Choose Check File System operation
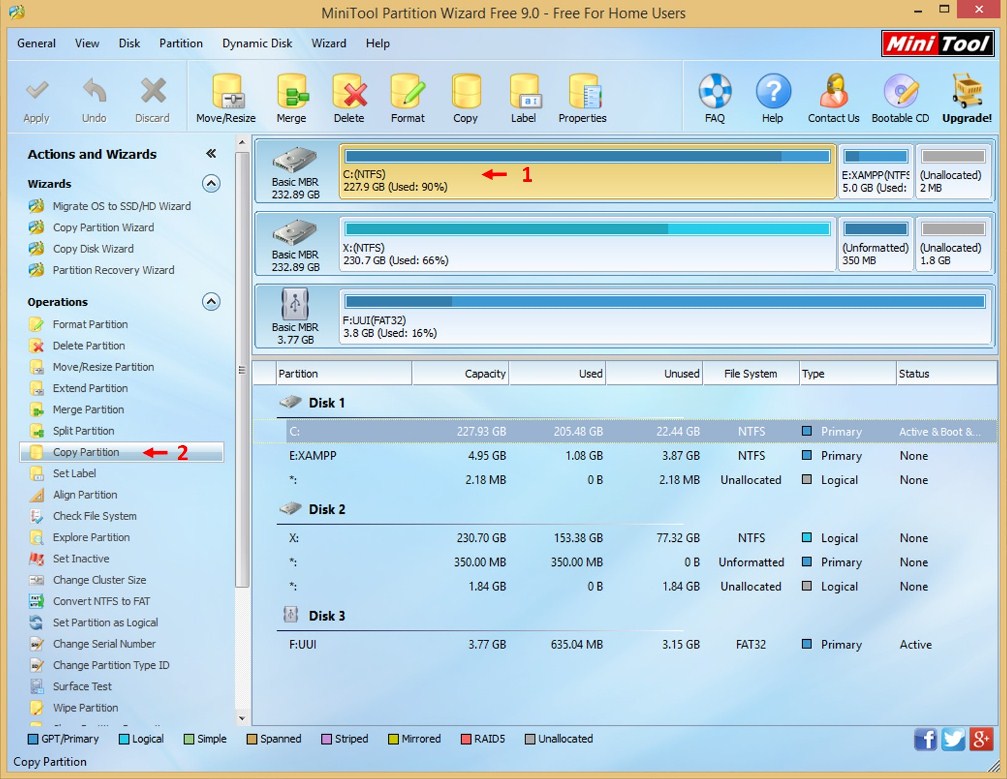Image resolution: width=1007 pixels, height=779 pixels. [94, 516]
